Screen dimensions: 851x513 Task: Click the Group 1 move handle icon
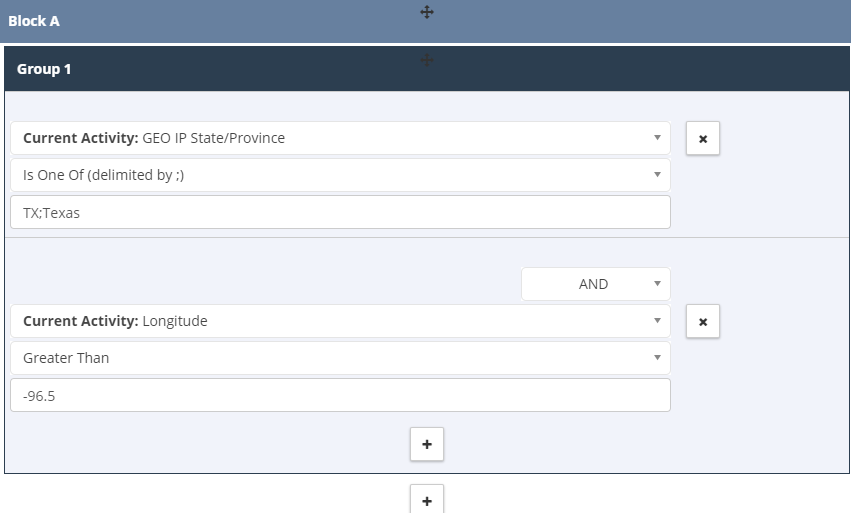pos(427,60)
